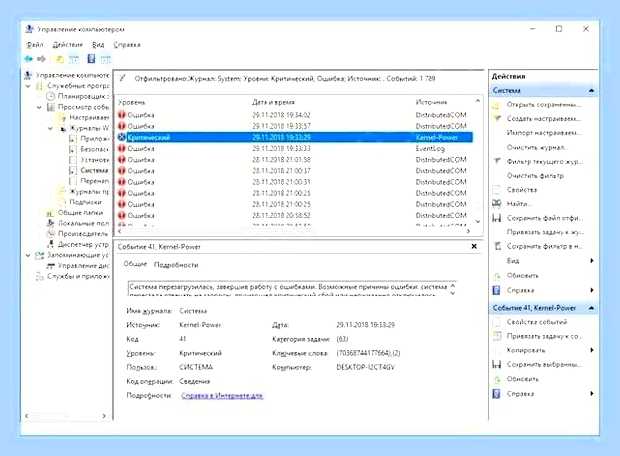This screenshot has width=620, height=456.
Task: Click Свойства событий action
Action: click(x=537, y=322)
